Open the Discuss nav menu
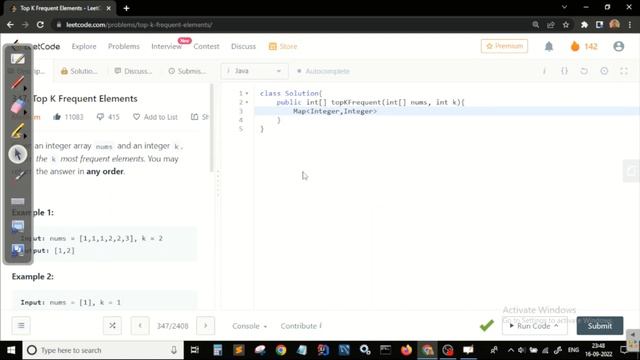Image resolution: width=640 pixels, height=360 pixels. click(243, 47)
